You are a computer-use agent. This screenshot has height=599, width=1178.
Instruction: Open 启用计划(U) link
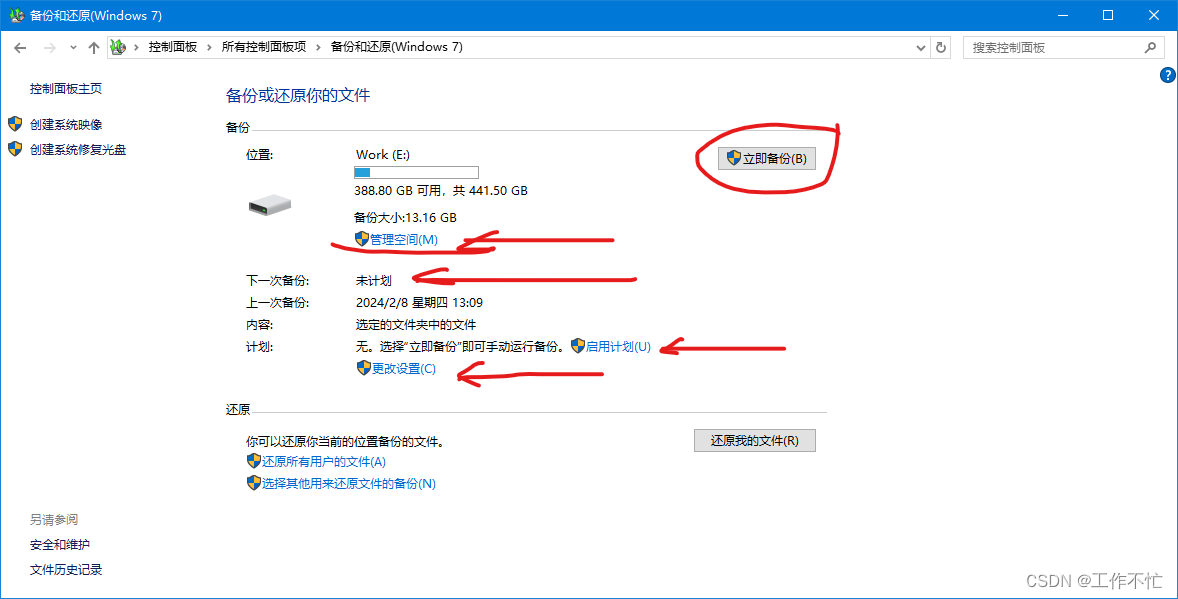[618, 346]
